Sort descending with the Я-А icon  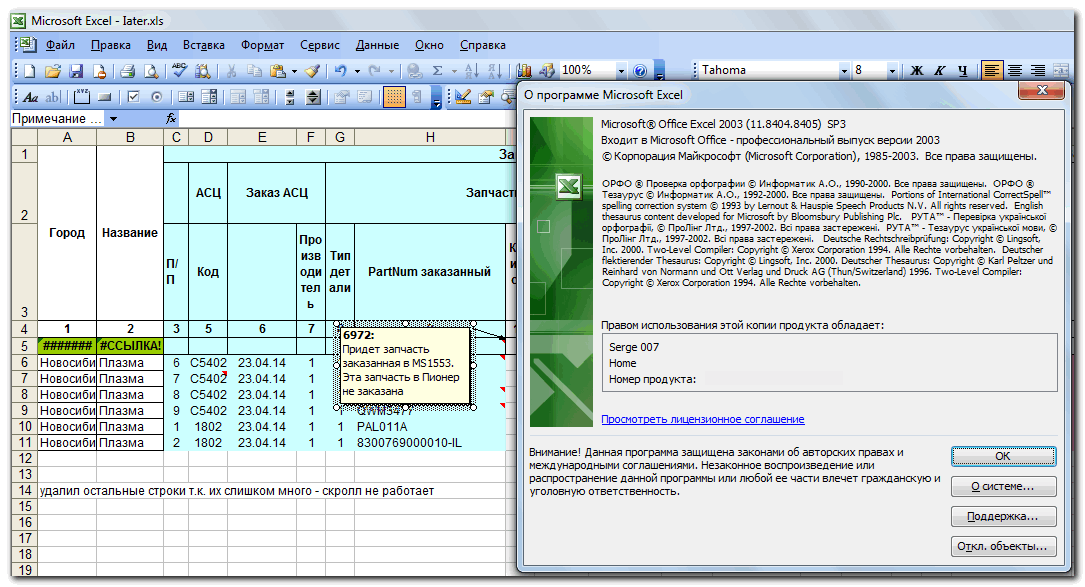coord(495,71)
